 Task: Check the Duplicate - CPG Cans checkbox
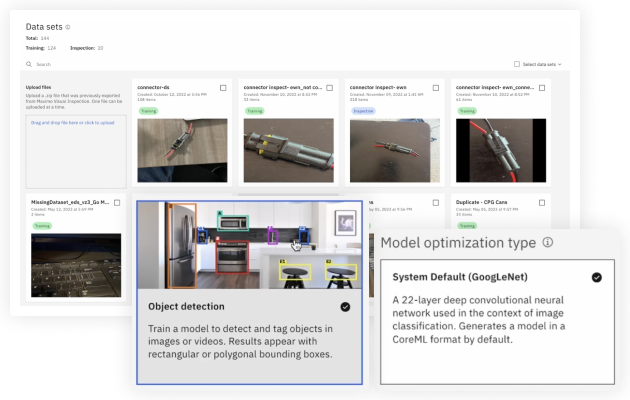tap(542, 203)
